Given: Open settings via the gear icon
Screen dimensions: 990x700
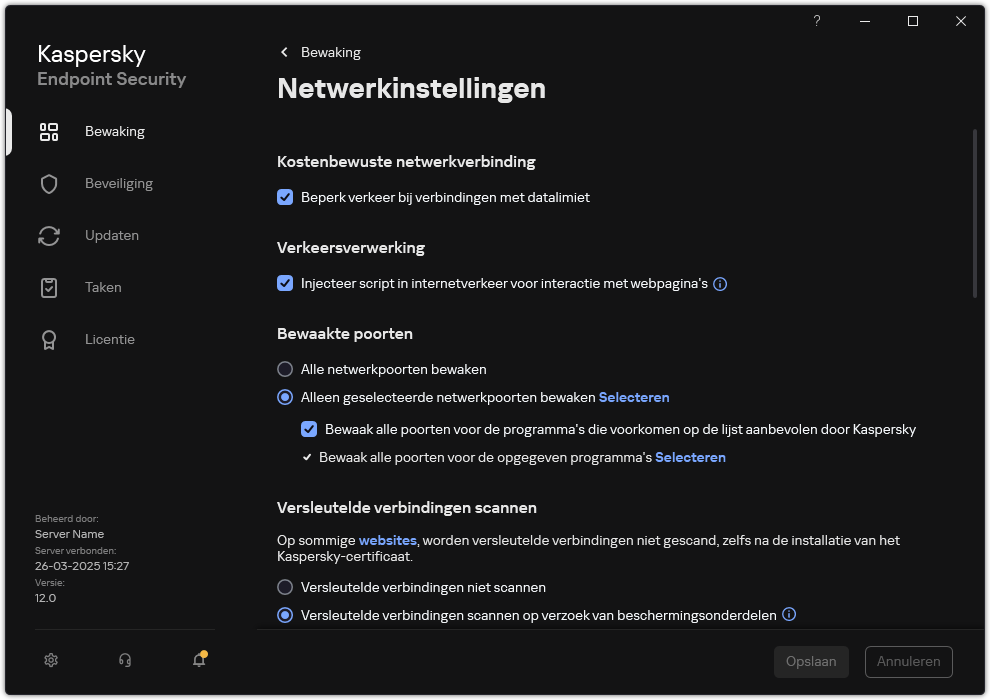Looking at the screenshot, I should click(51, 660).
